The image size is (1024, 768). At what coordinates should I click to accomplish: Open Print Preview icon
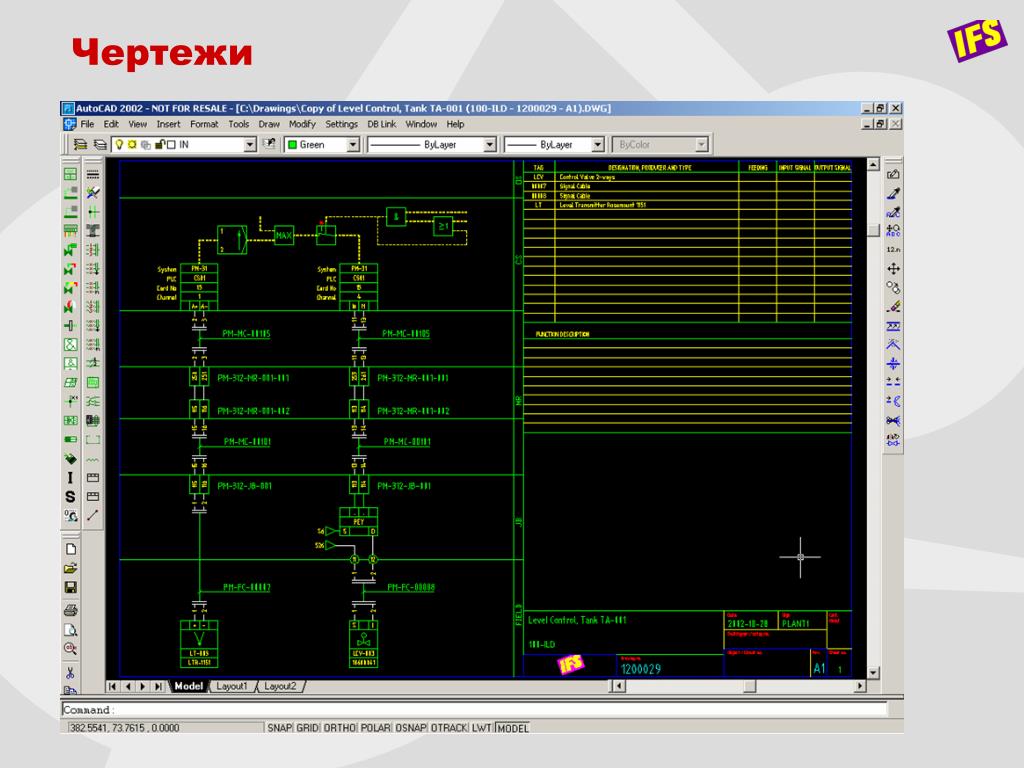pos(71,630)
